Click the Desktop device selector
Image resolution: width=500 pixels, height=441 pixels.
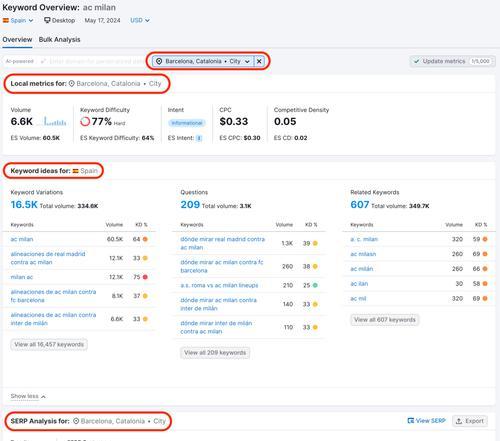pos(60,20)
